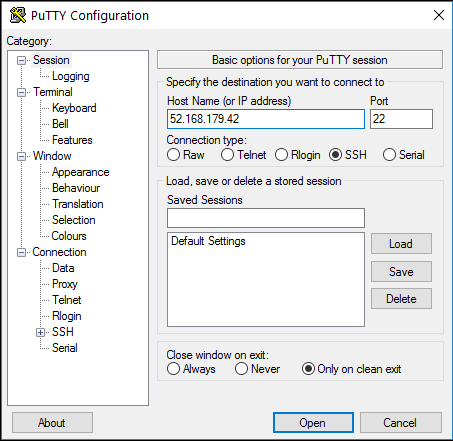453x441 pixels.
Task: Load the selected saved session
Action: [401, 244]
